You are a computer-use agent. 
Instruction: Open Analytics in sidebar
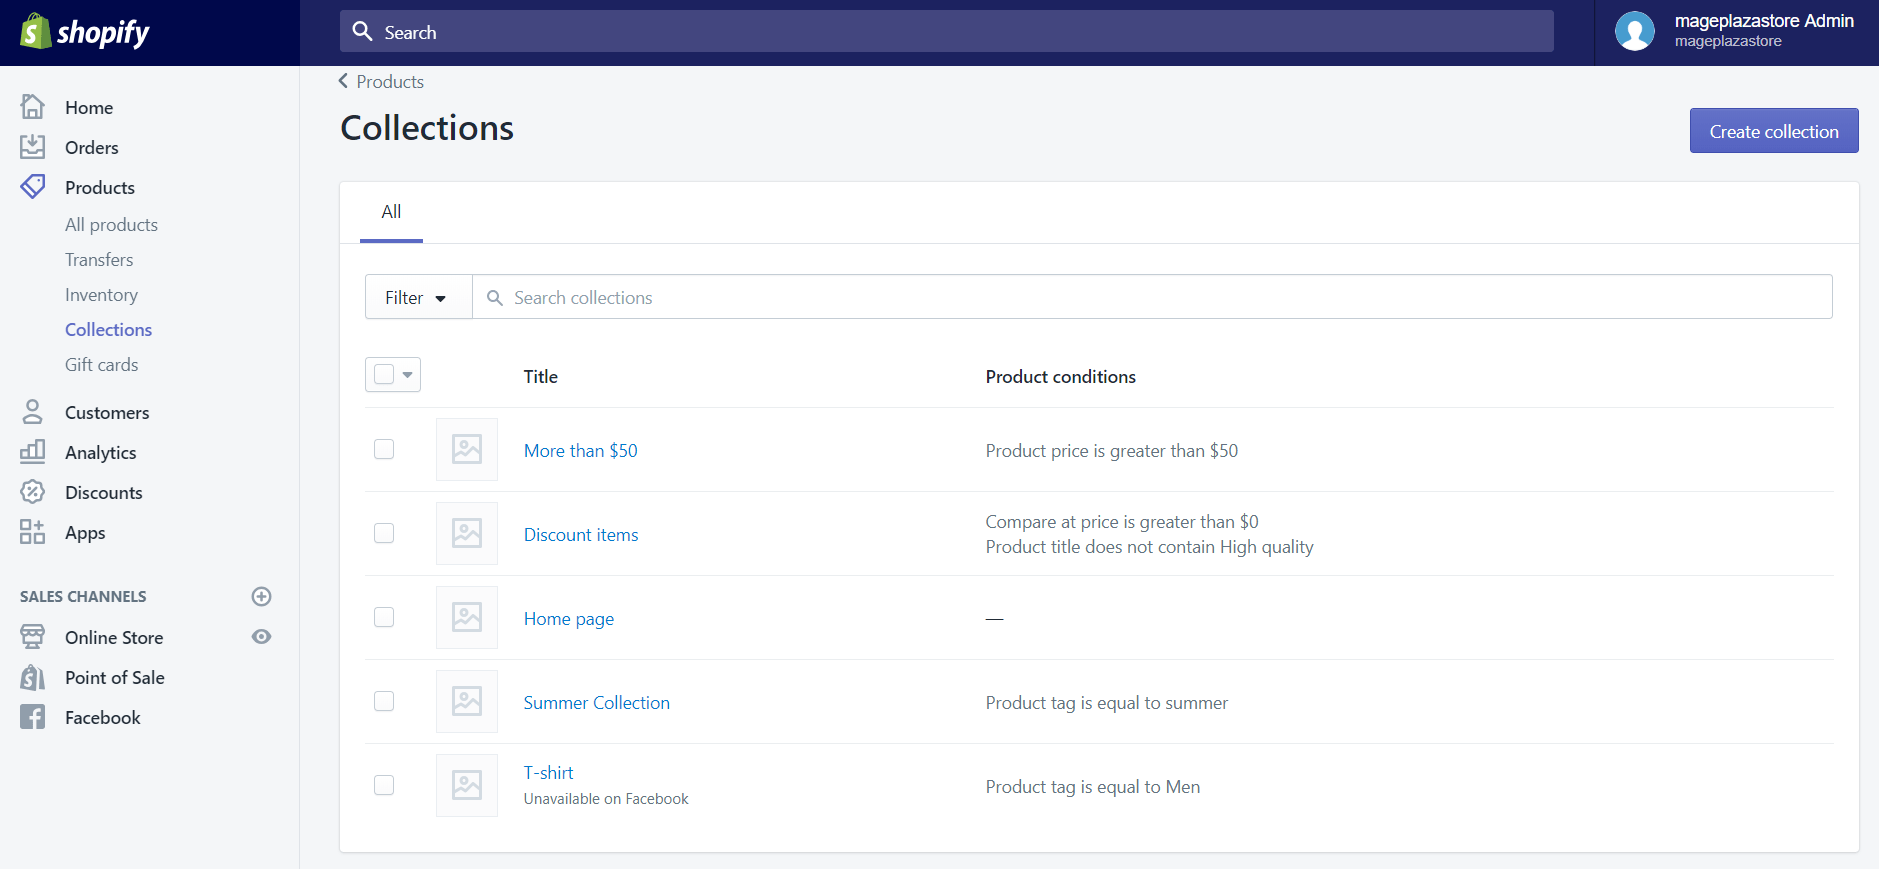[x=100, y=453]
